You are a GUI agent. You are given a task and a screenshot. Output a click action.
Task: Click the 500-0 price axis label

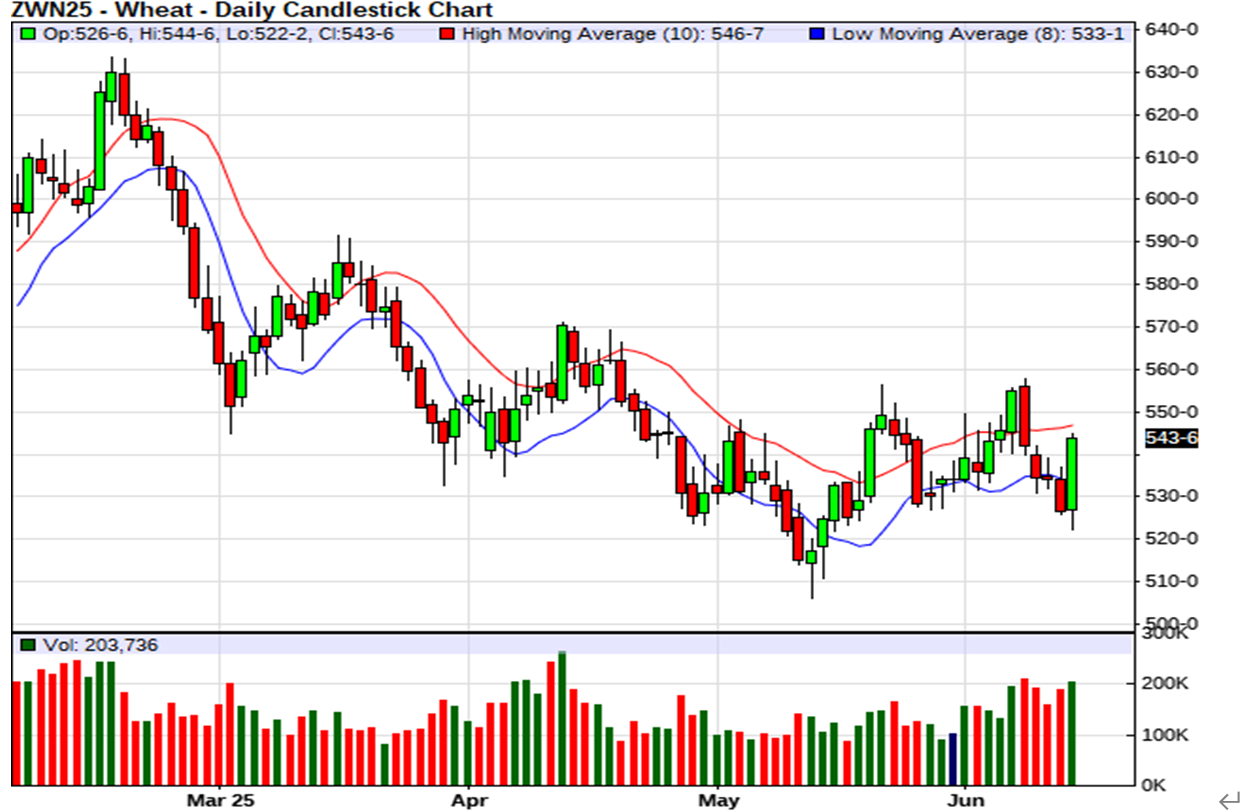(1171, 622)
